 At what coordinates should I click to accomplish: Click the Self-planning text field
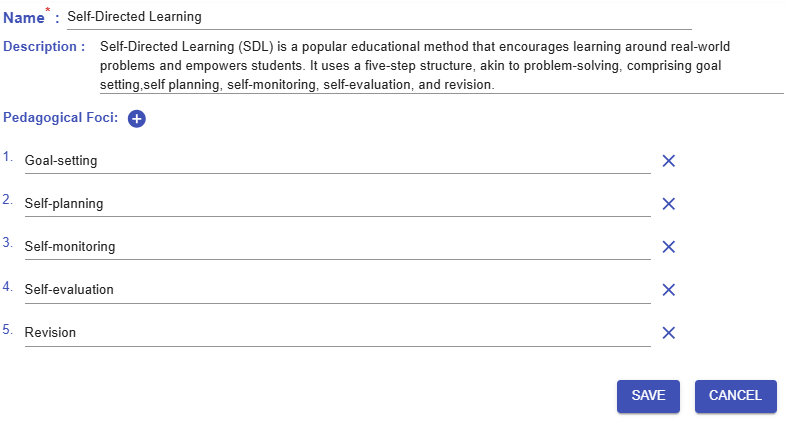tap(337, 204)
